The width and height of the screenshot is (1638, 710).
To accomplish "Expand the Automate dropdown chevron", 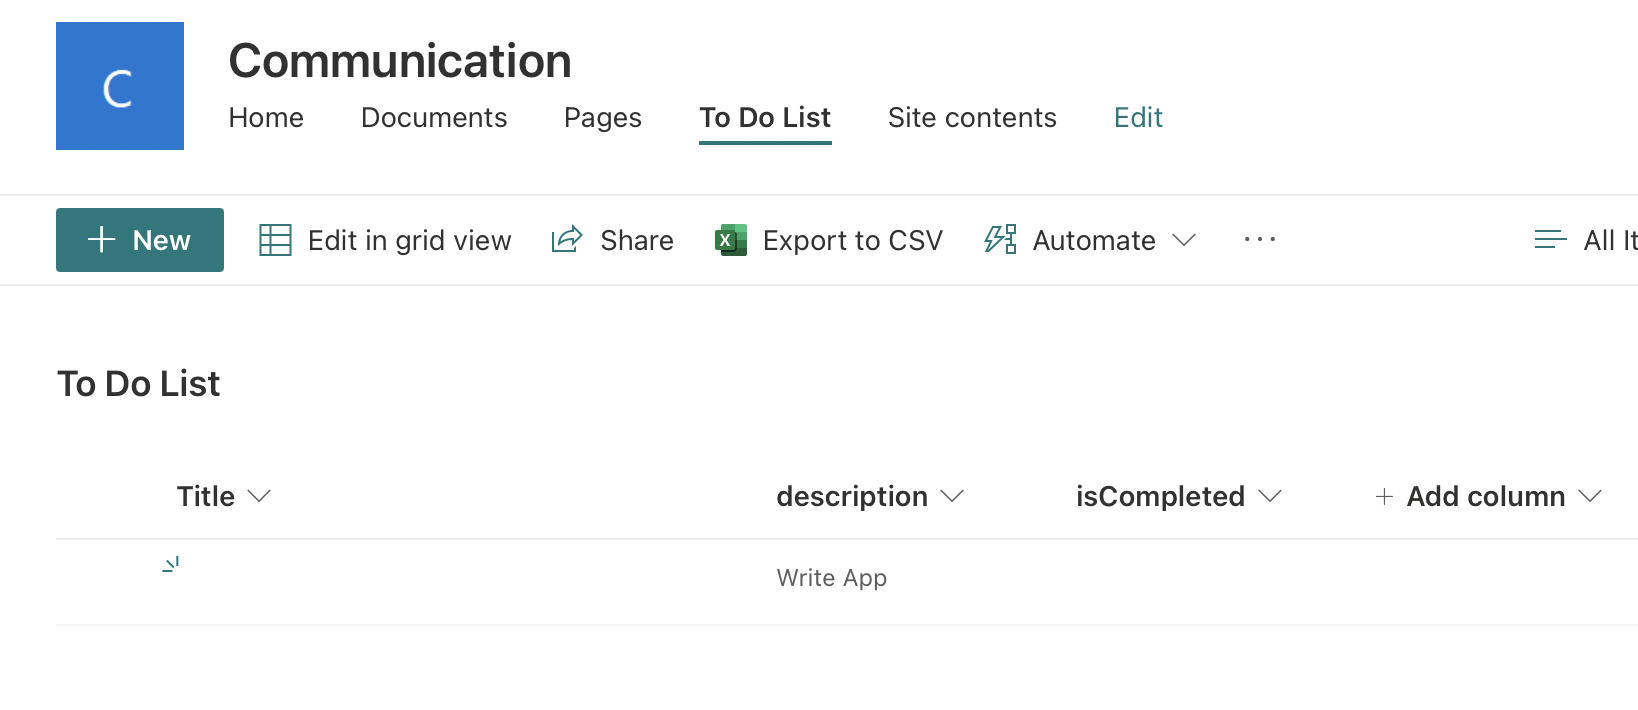I will [x=1184, y=240].
